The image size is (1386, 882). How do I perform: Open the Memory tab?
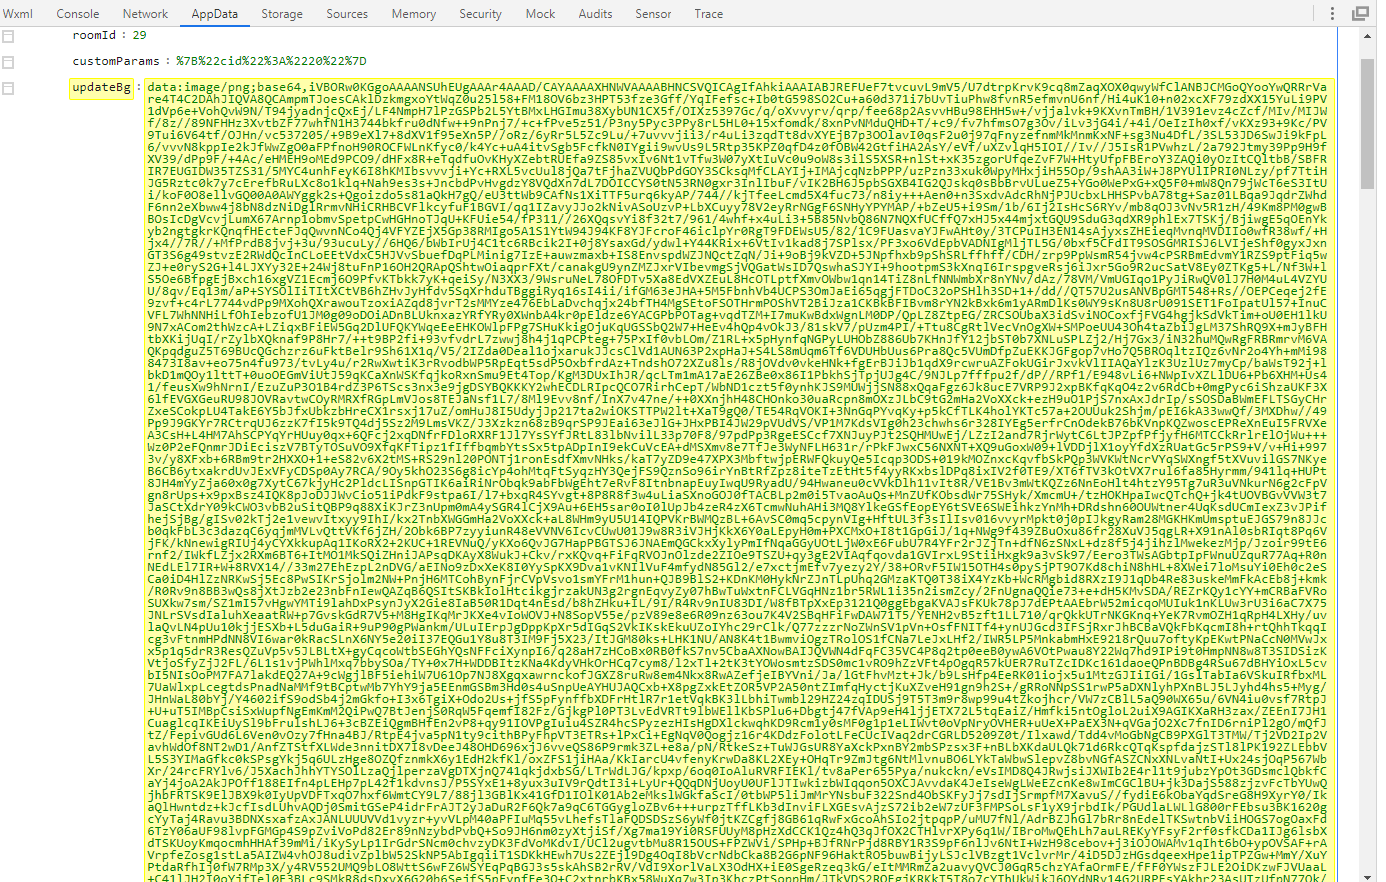414,13
